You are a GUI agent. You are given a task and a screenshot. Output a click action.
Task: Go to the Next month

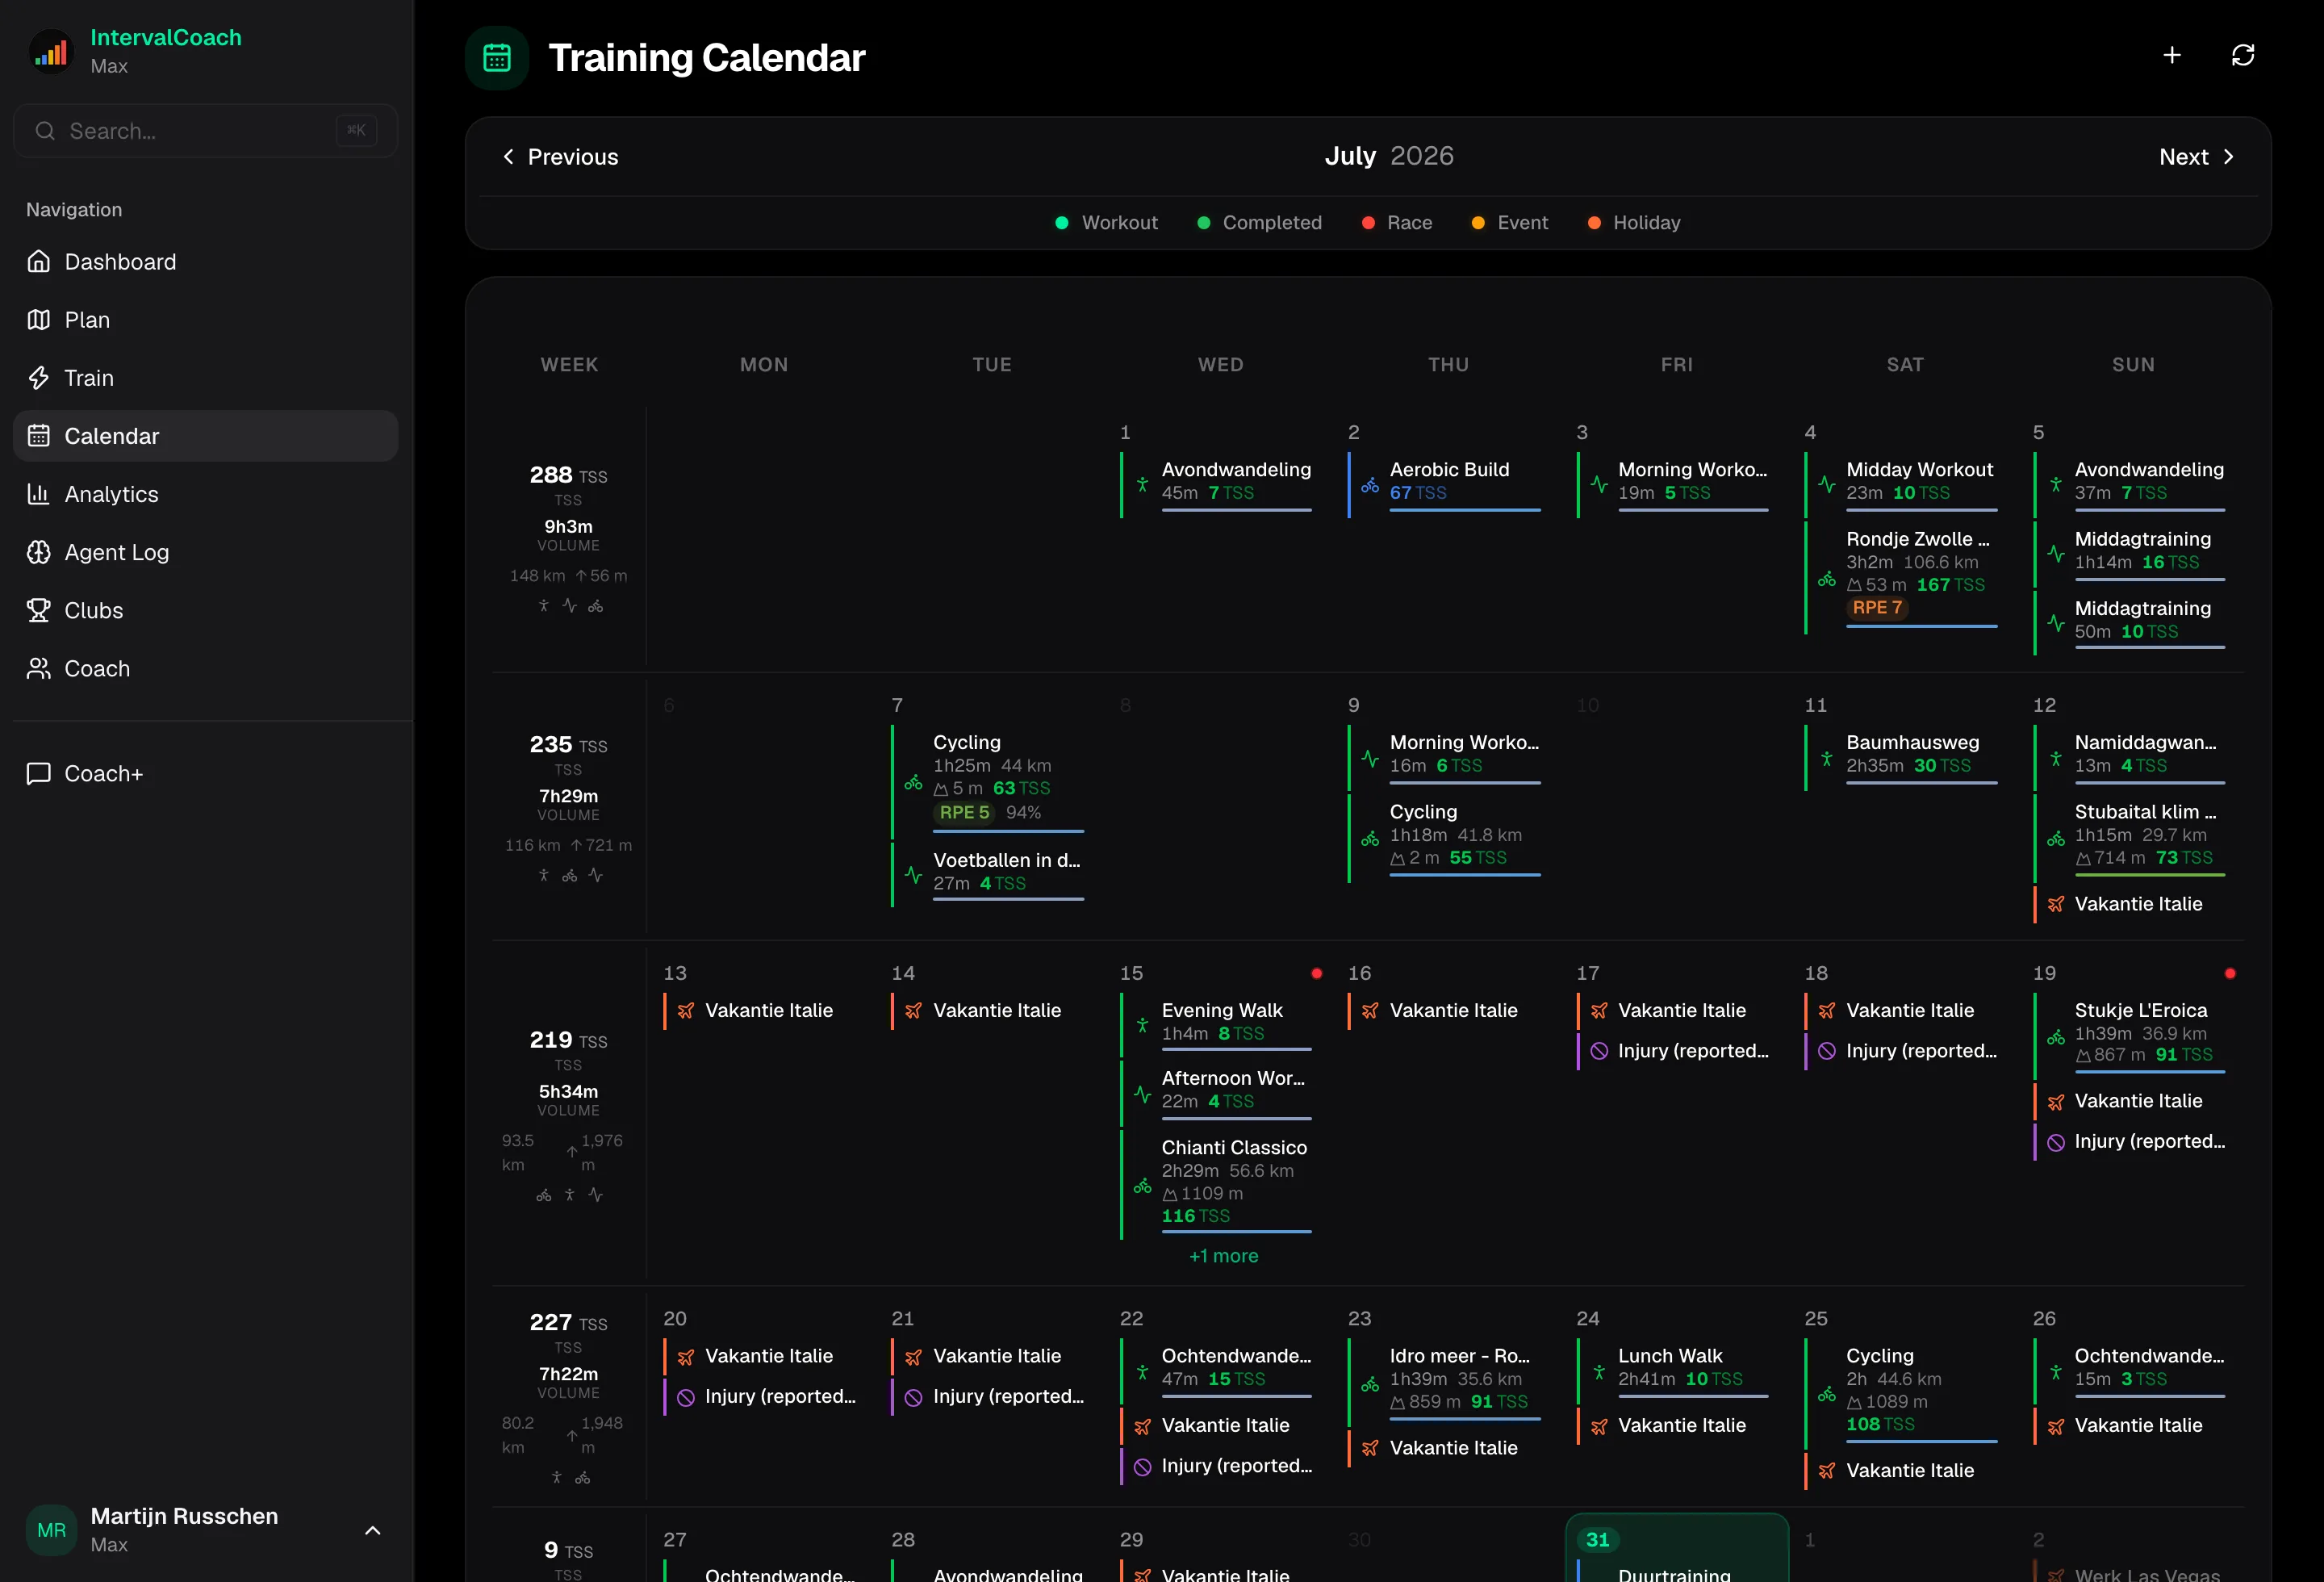click(2196, 157)
